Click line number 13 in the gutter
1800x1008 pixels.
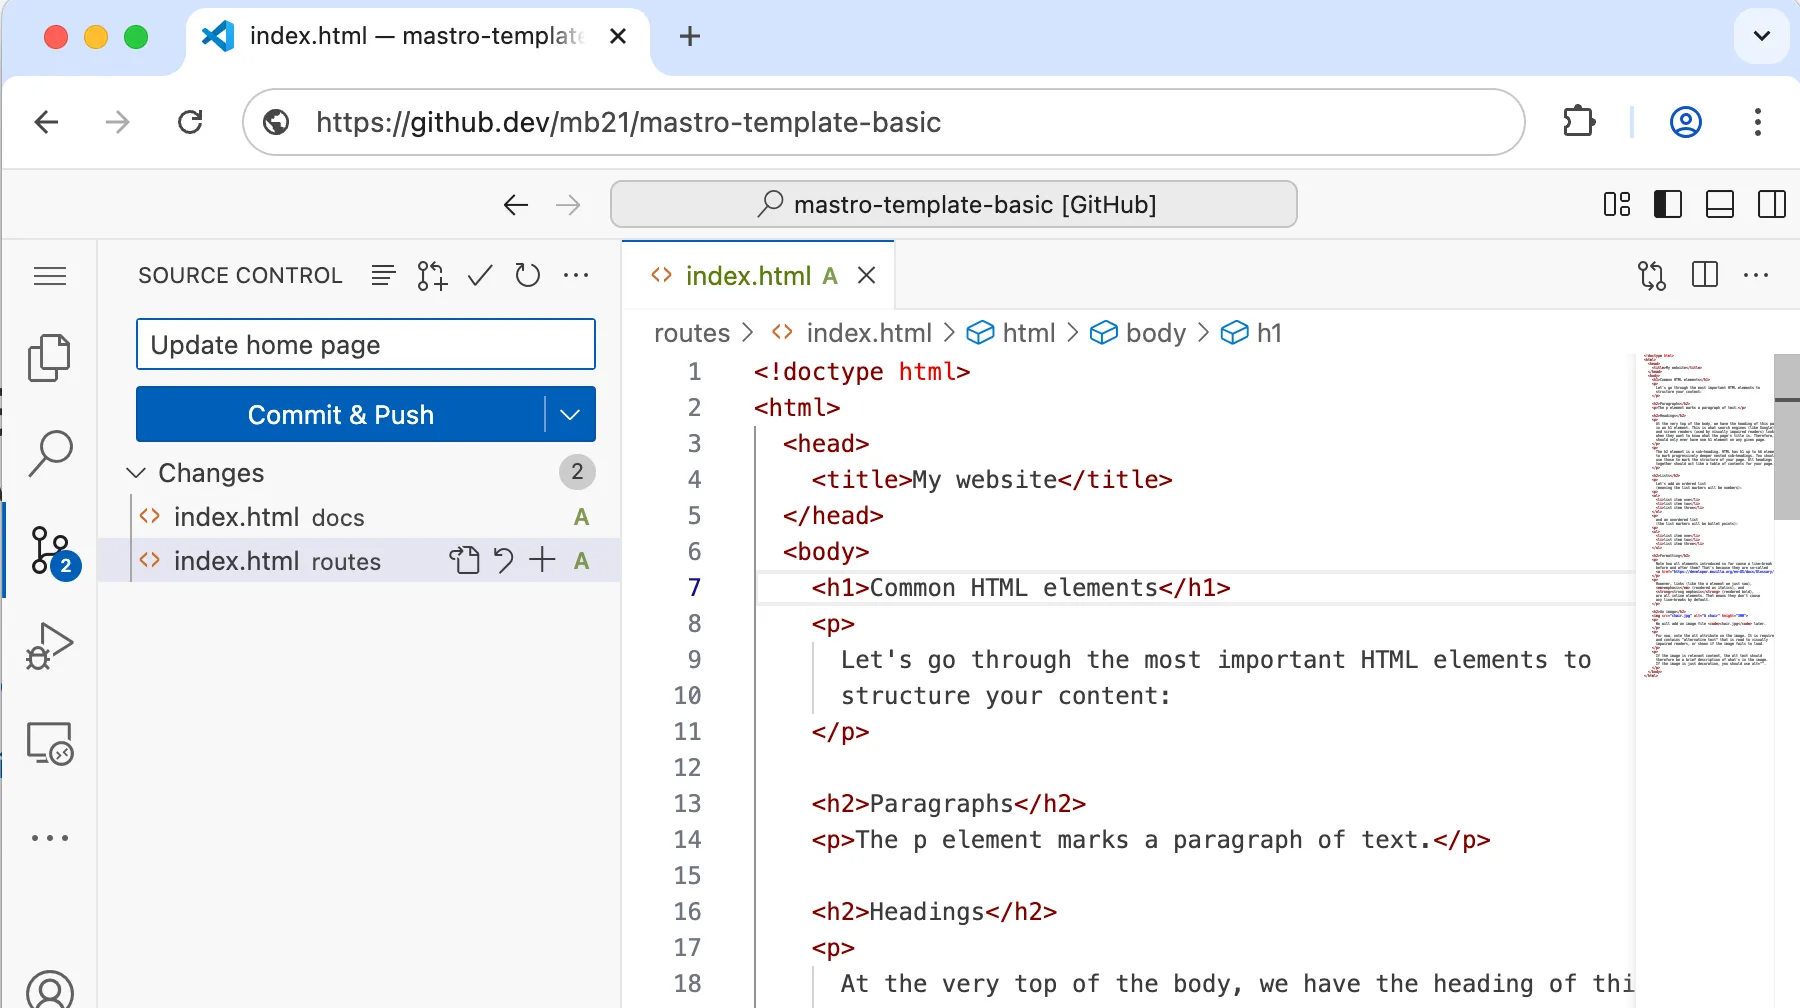(687, 803)
